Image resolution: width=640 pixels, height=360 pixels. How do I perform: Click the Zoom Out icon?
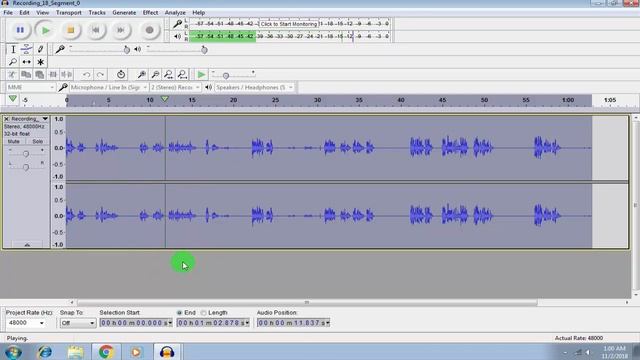click(x=155, y=75)
